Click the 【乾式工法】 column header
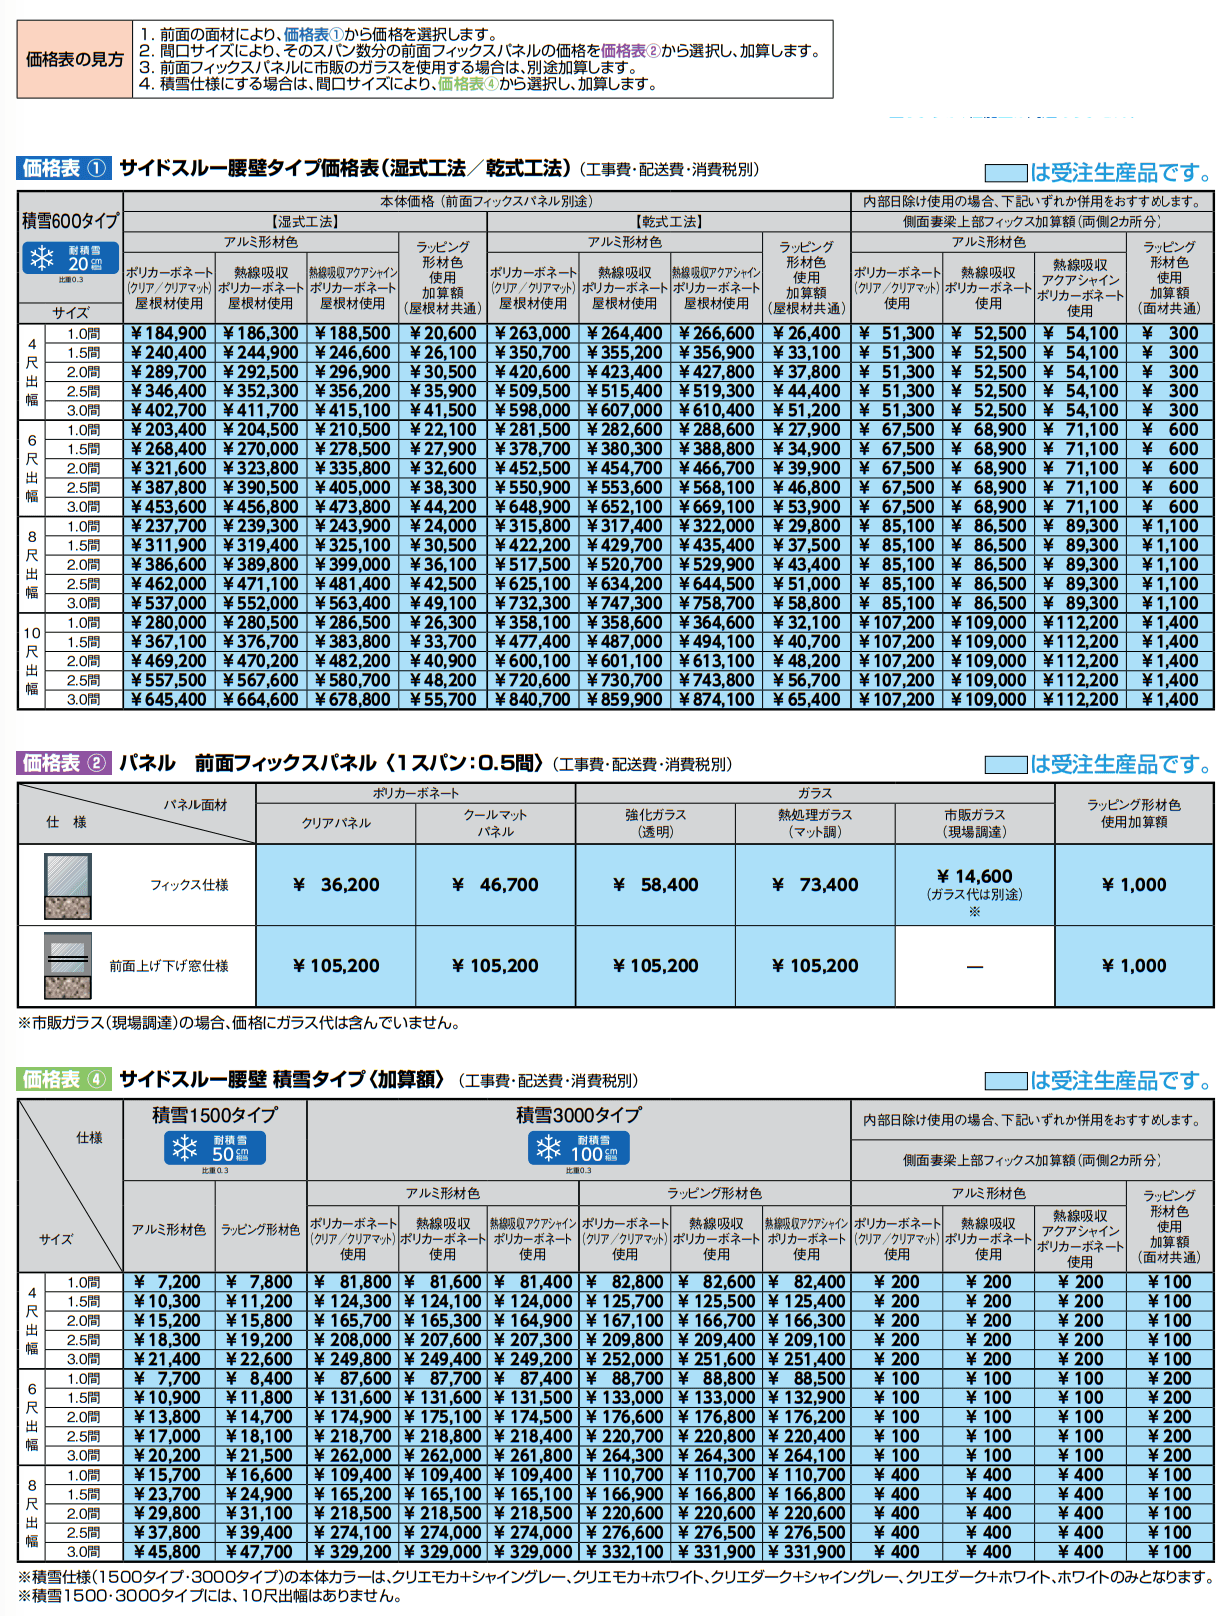This screenshot has height=1616, width=1232. [x=669, y=222]
